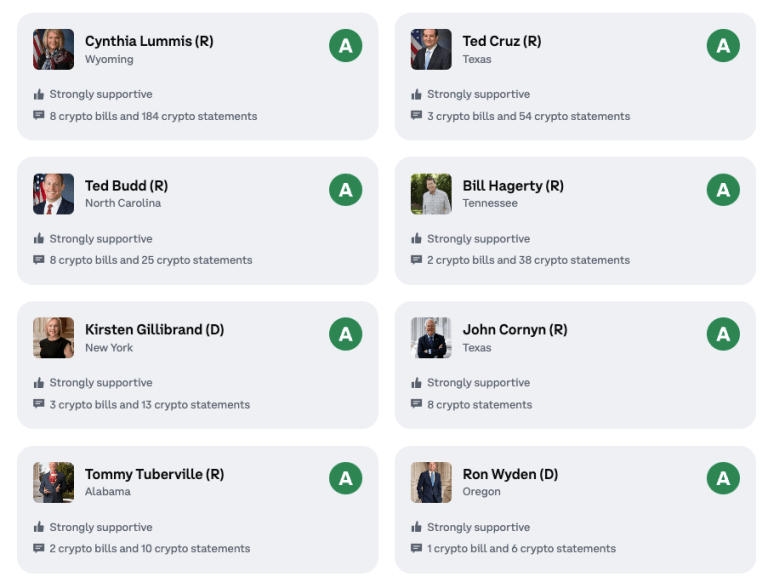This screenshot has height=588, width=768.
Task: Open the John Cornyn (R) name link
Action: tap(514, 330)
